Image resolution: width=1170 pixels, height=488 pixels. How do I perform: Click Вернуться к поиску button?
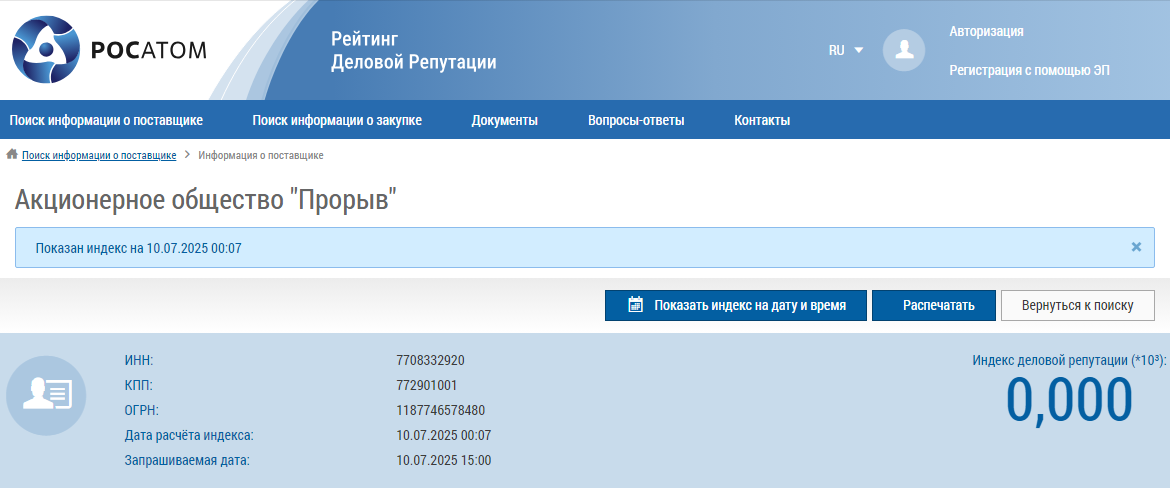click(x=1077, y=305)
